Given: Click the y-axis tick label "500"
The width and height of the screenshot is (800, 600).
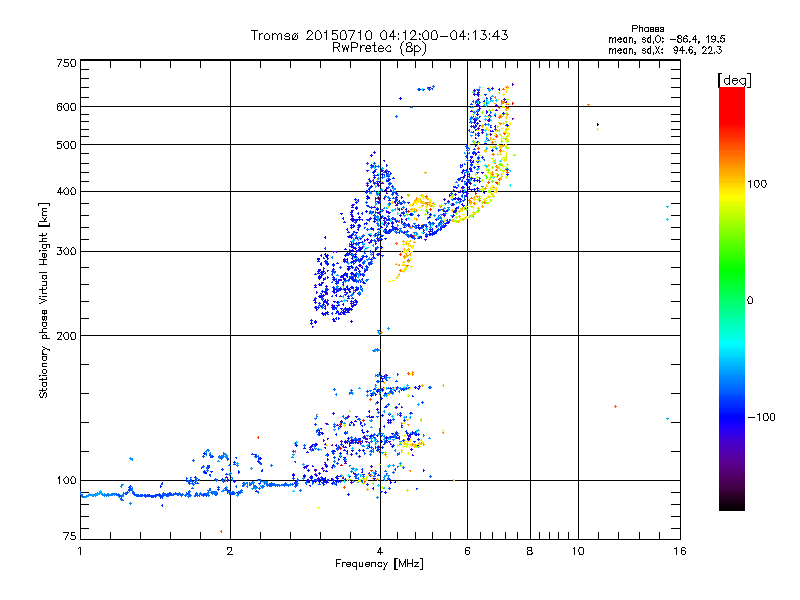Looking at the screenshot, I should [66, 145].
